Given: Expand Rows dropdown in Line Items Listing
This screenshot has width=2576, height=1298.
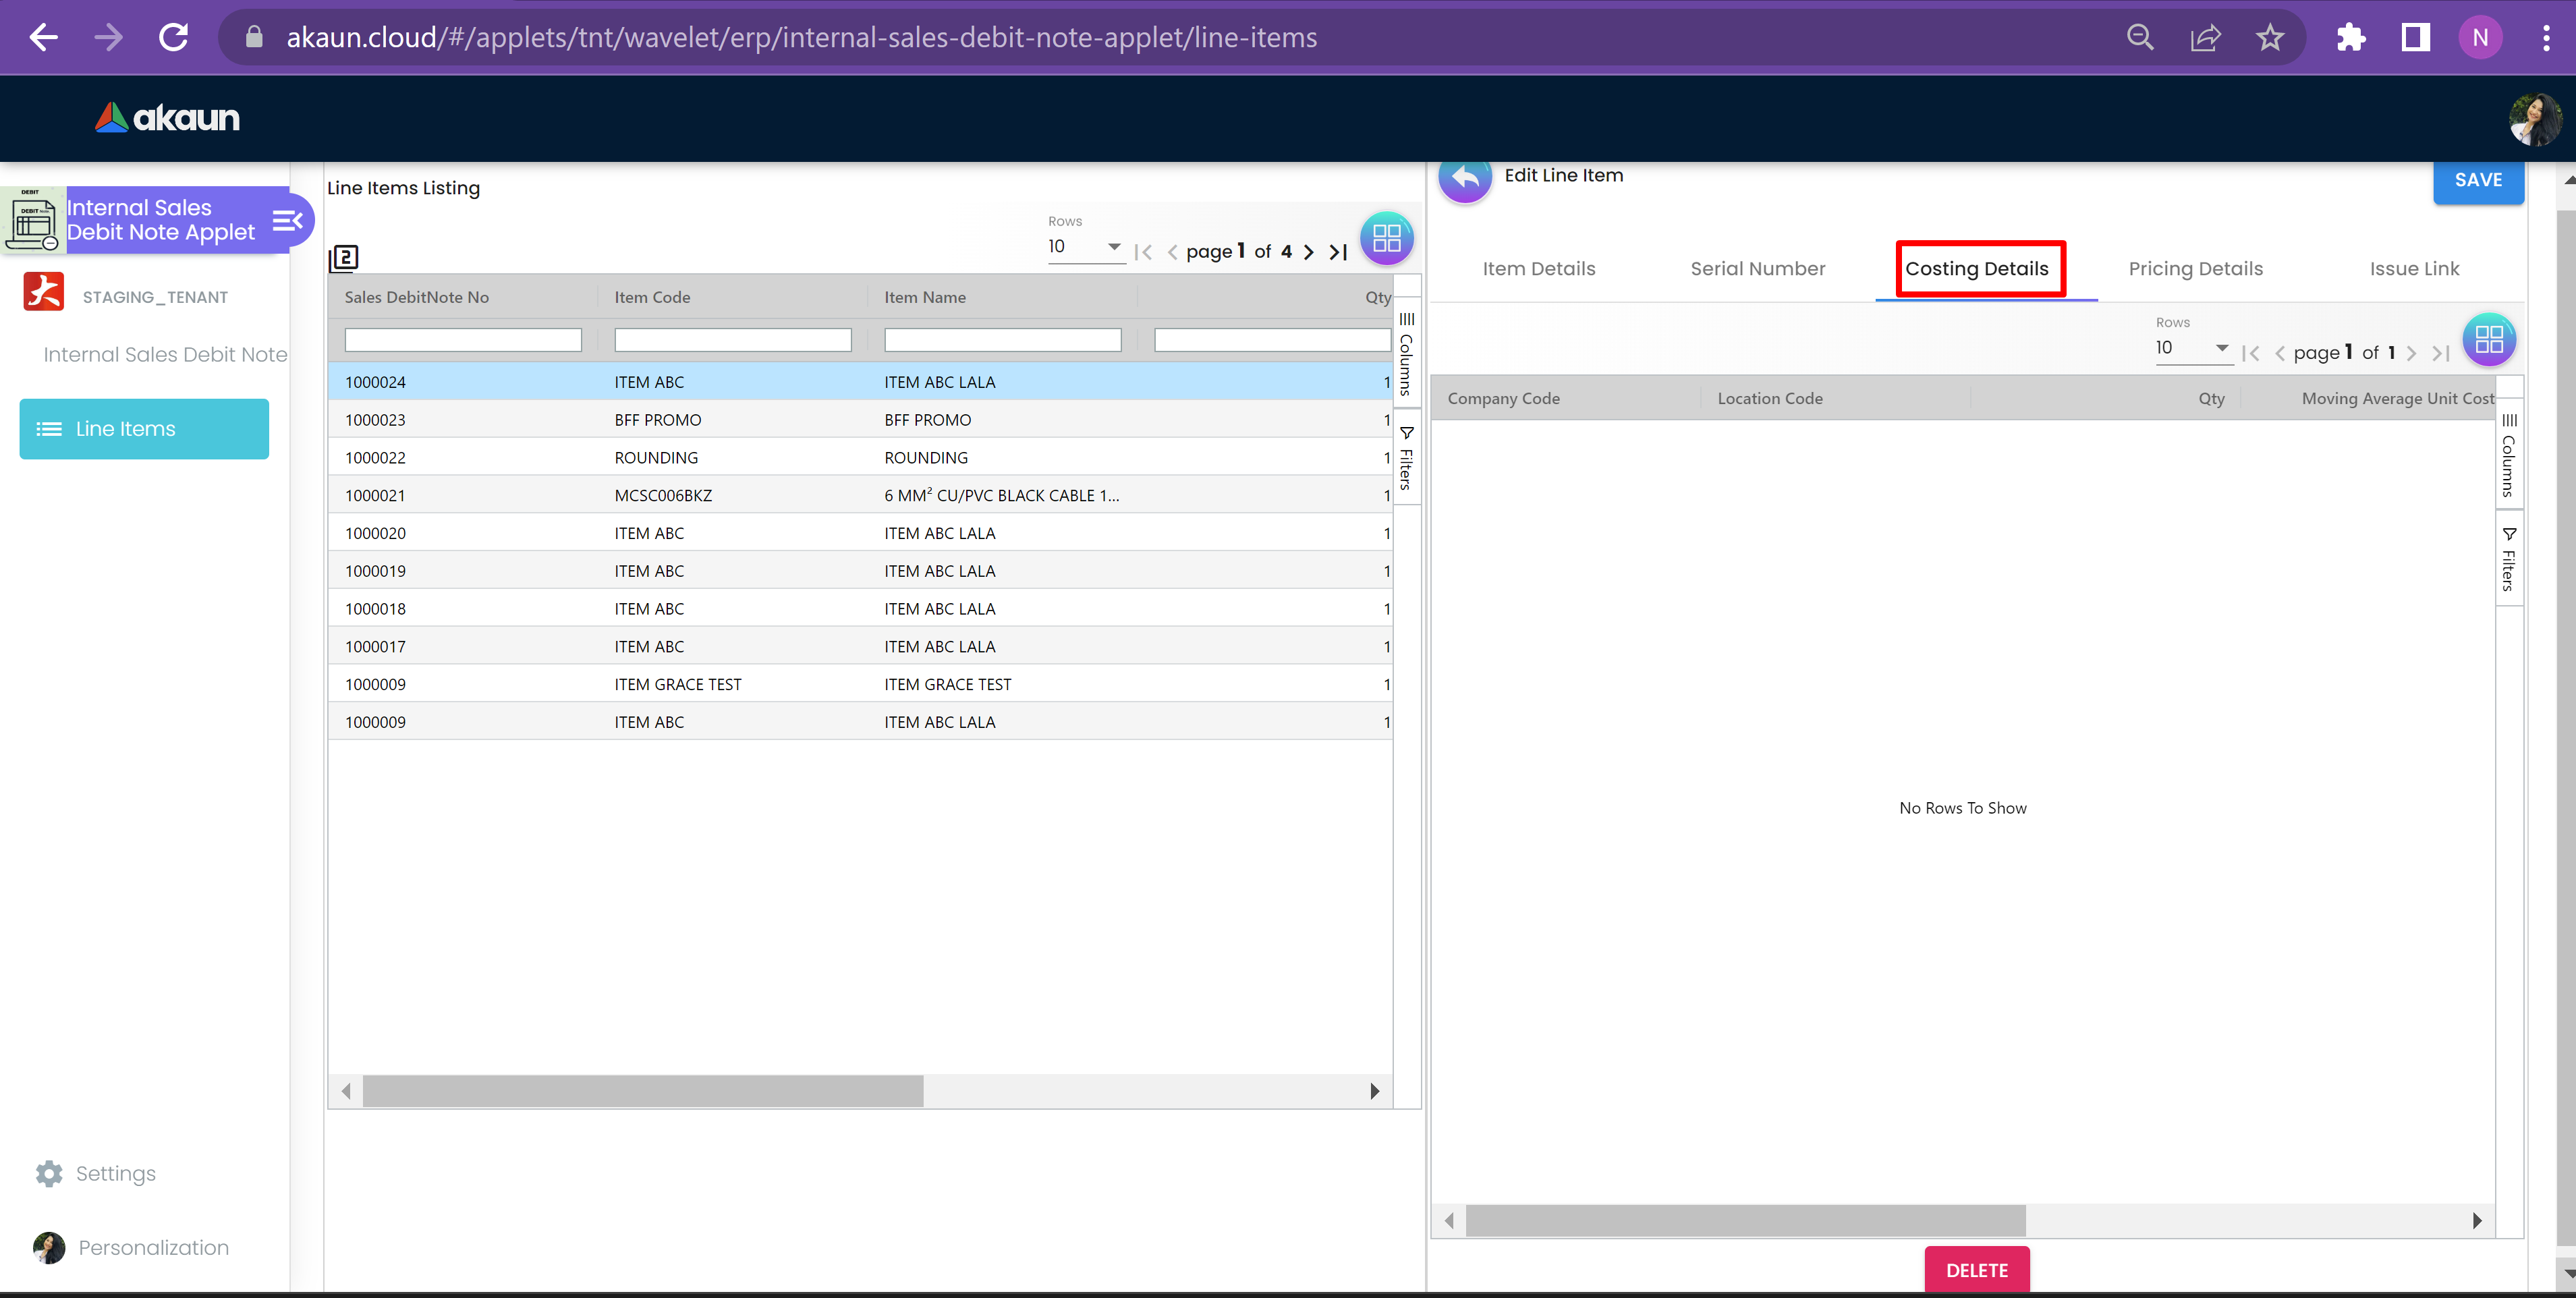Looking at the screenshot, I should click(x=1085, y=246).
